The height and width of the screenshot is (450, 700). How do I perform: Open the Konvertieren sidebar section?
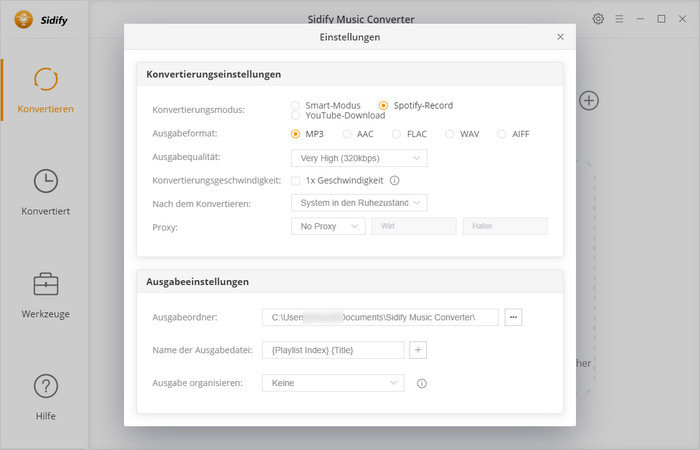(46, 91)
